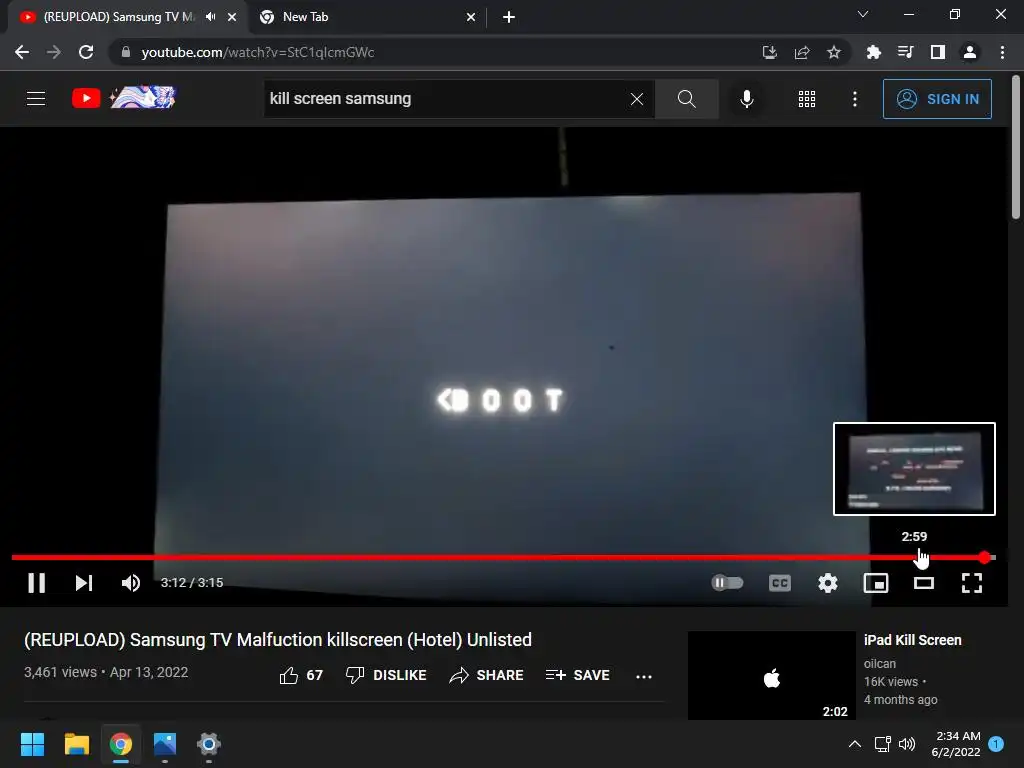Open the iPad Kill Screen thumbnail
The height and width of the screenshot is (768, 1024).
pos(771,677)
